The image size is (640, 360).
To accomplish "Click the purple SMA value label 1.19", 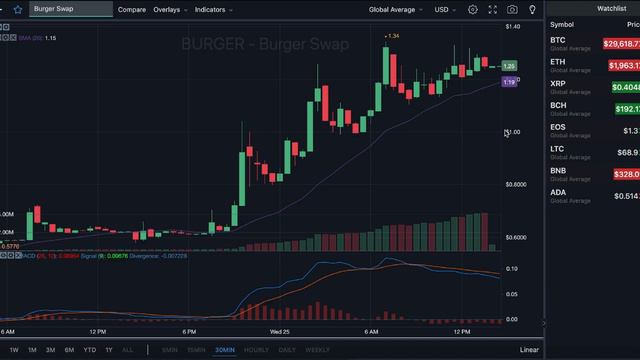I will point(509,82).
